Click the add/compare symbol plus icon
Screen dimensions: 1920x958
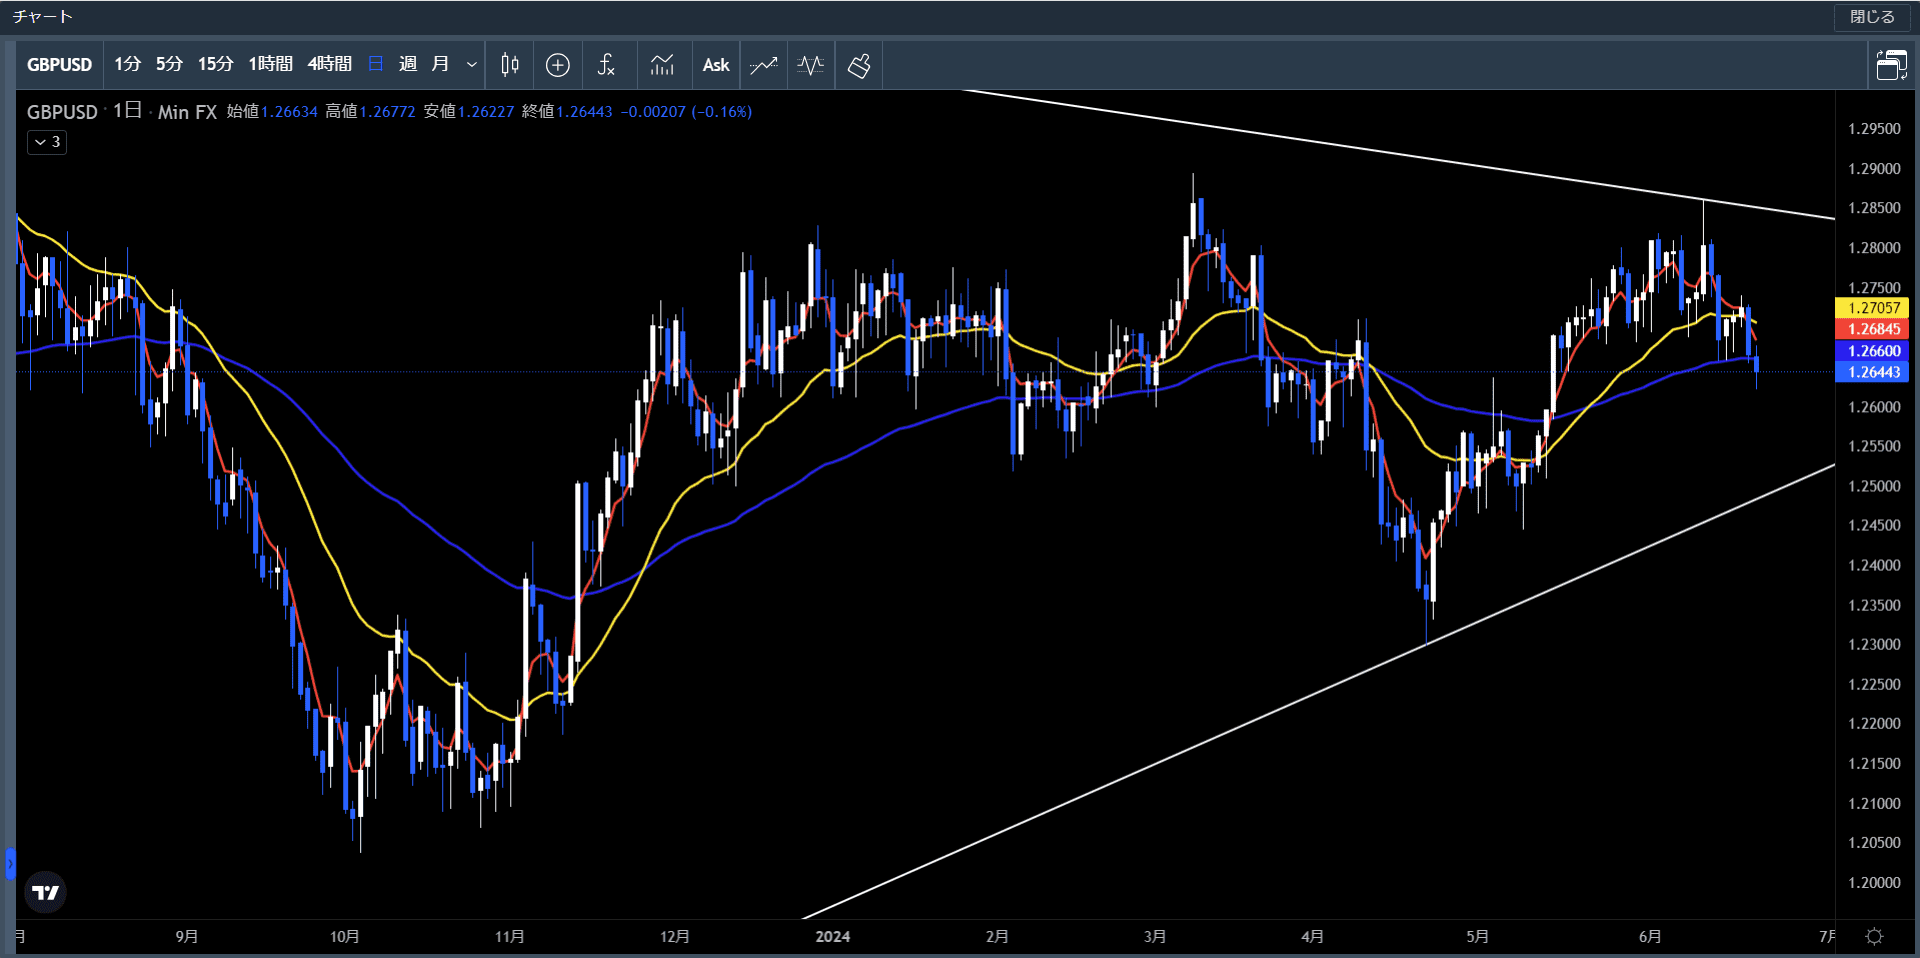[558, 65]
